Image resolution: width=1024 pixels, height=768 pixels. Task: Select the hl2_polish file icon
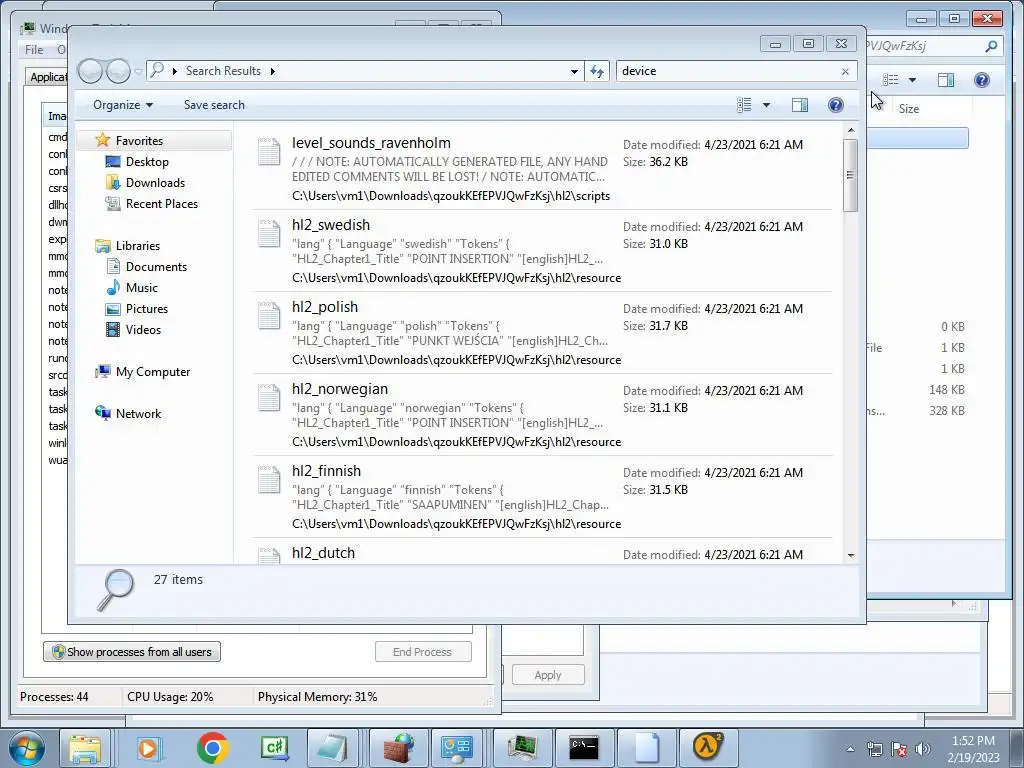[269, 316]
